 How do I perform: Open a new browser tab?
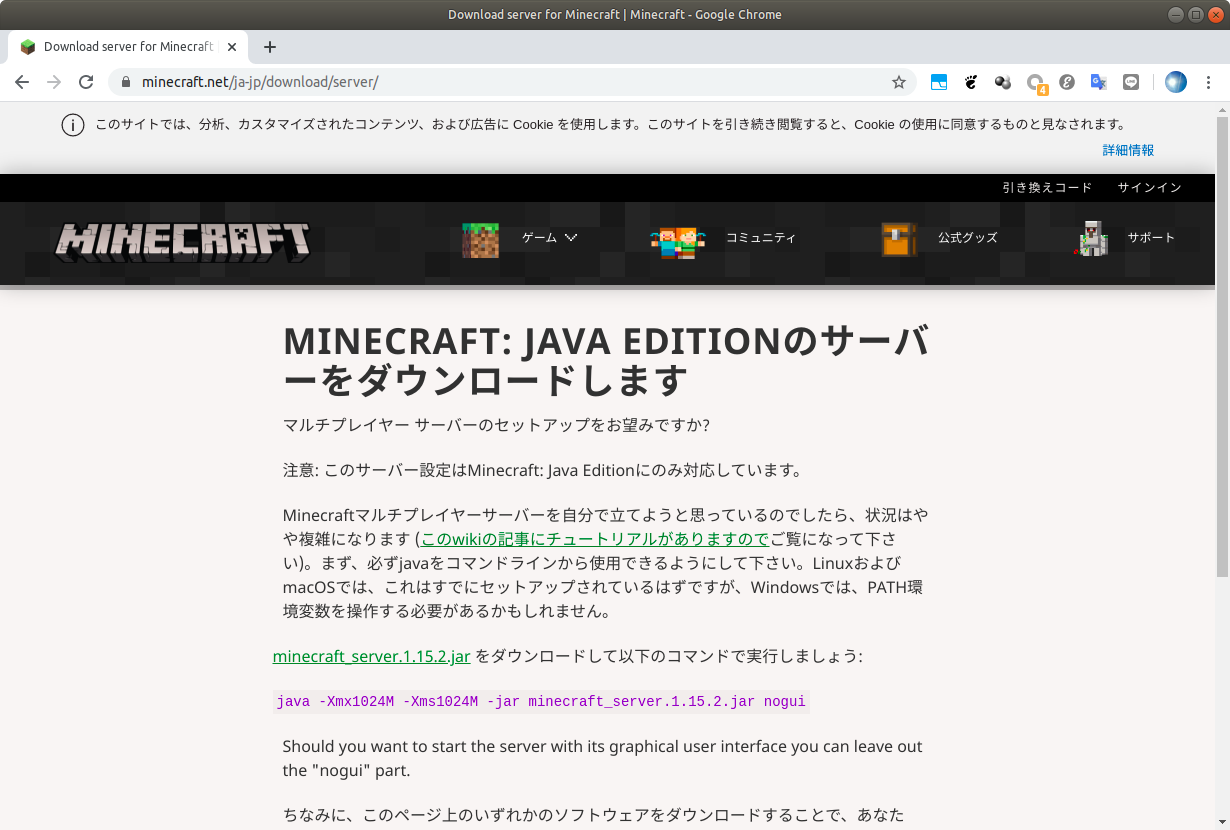pyautogui.click(x=269, y=47)
